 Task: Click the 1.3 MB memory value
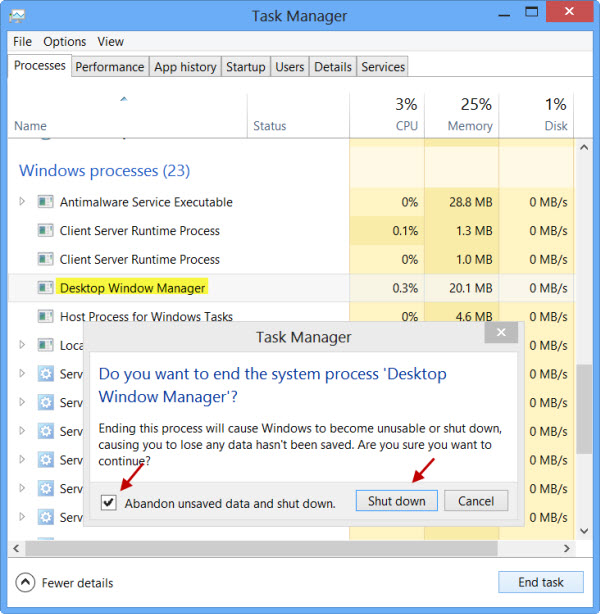pyautogui.click(x=474, y=231)
